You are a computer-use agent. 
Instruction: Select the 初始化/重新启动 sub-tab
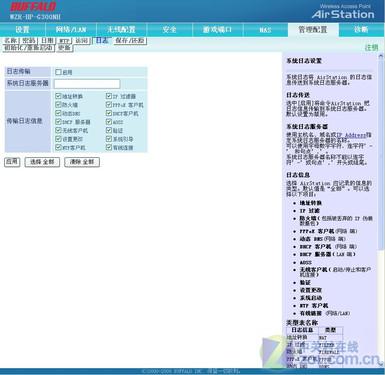(x=29, y=48)
